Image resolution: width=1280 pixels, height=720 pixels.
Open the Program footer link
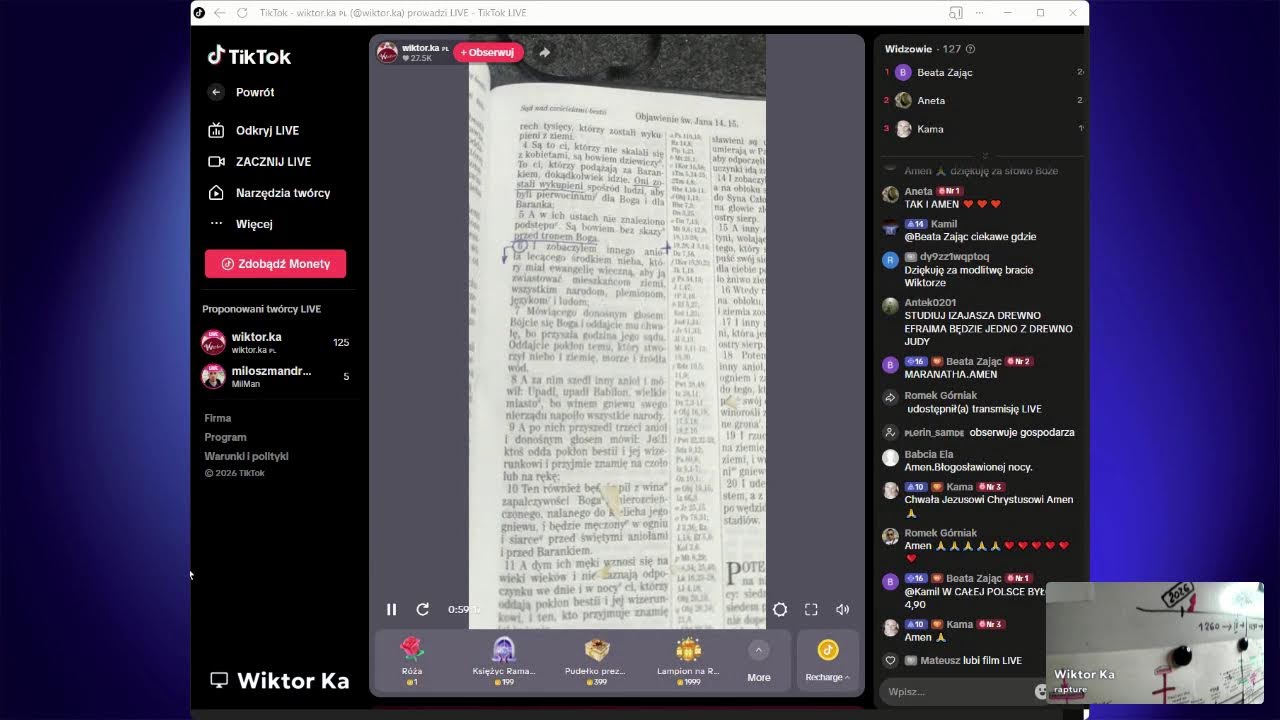pos(225,437)
